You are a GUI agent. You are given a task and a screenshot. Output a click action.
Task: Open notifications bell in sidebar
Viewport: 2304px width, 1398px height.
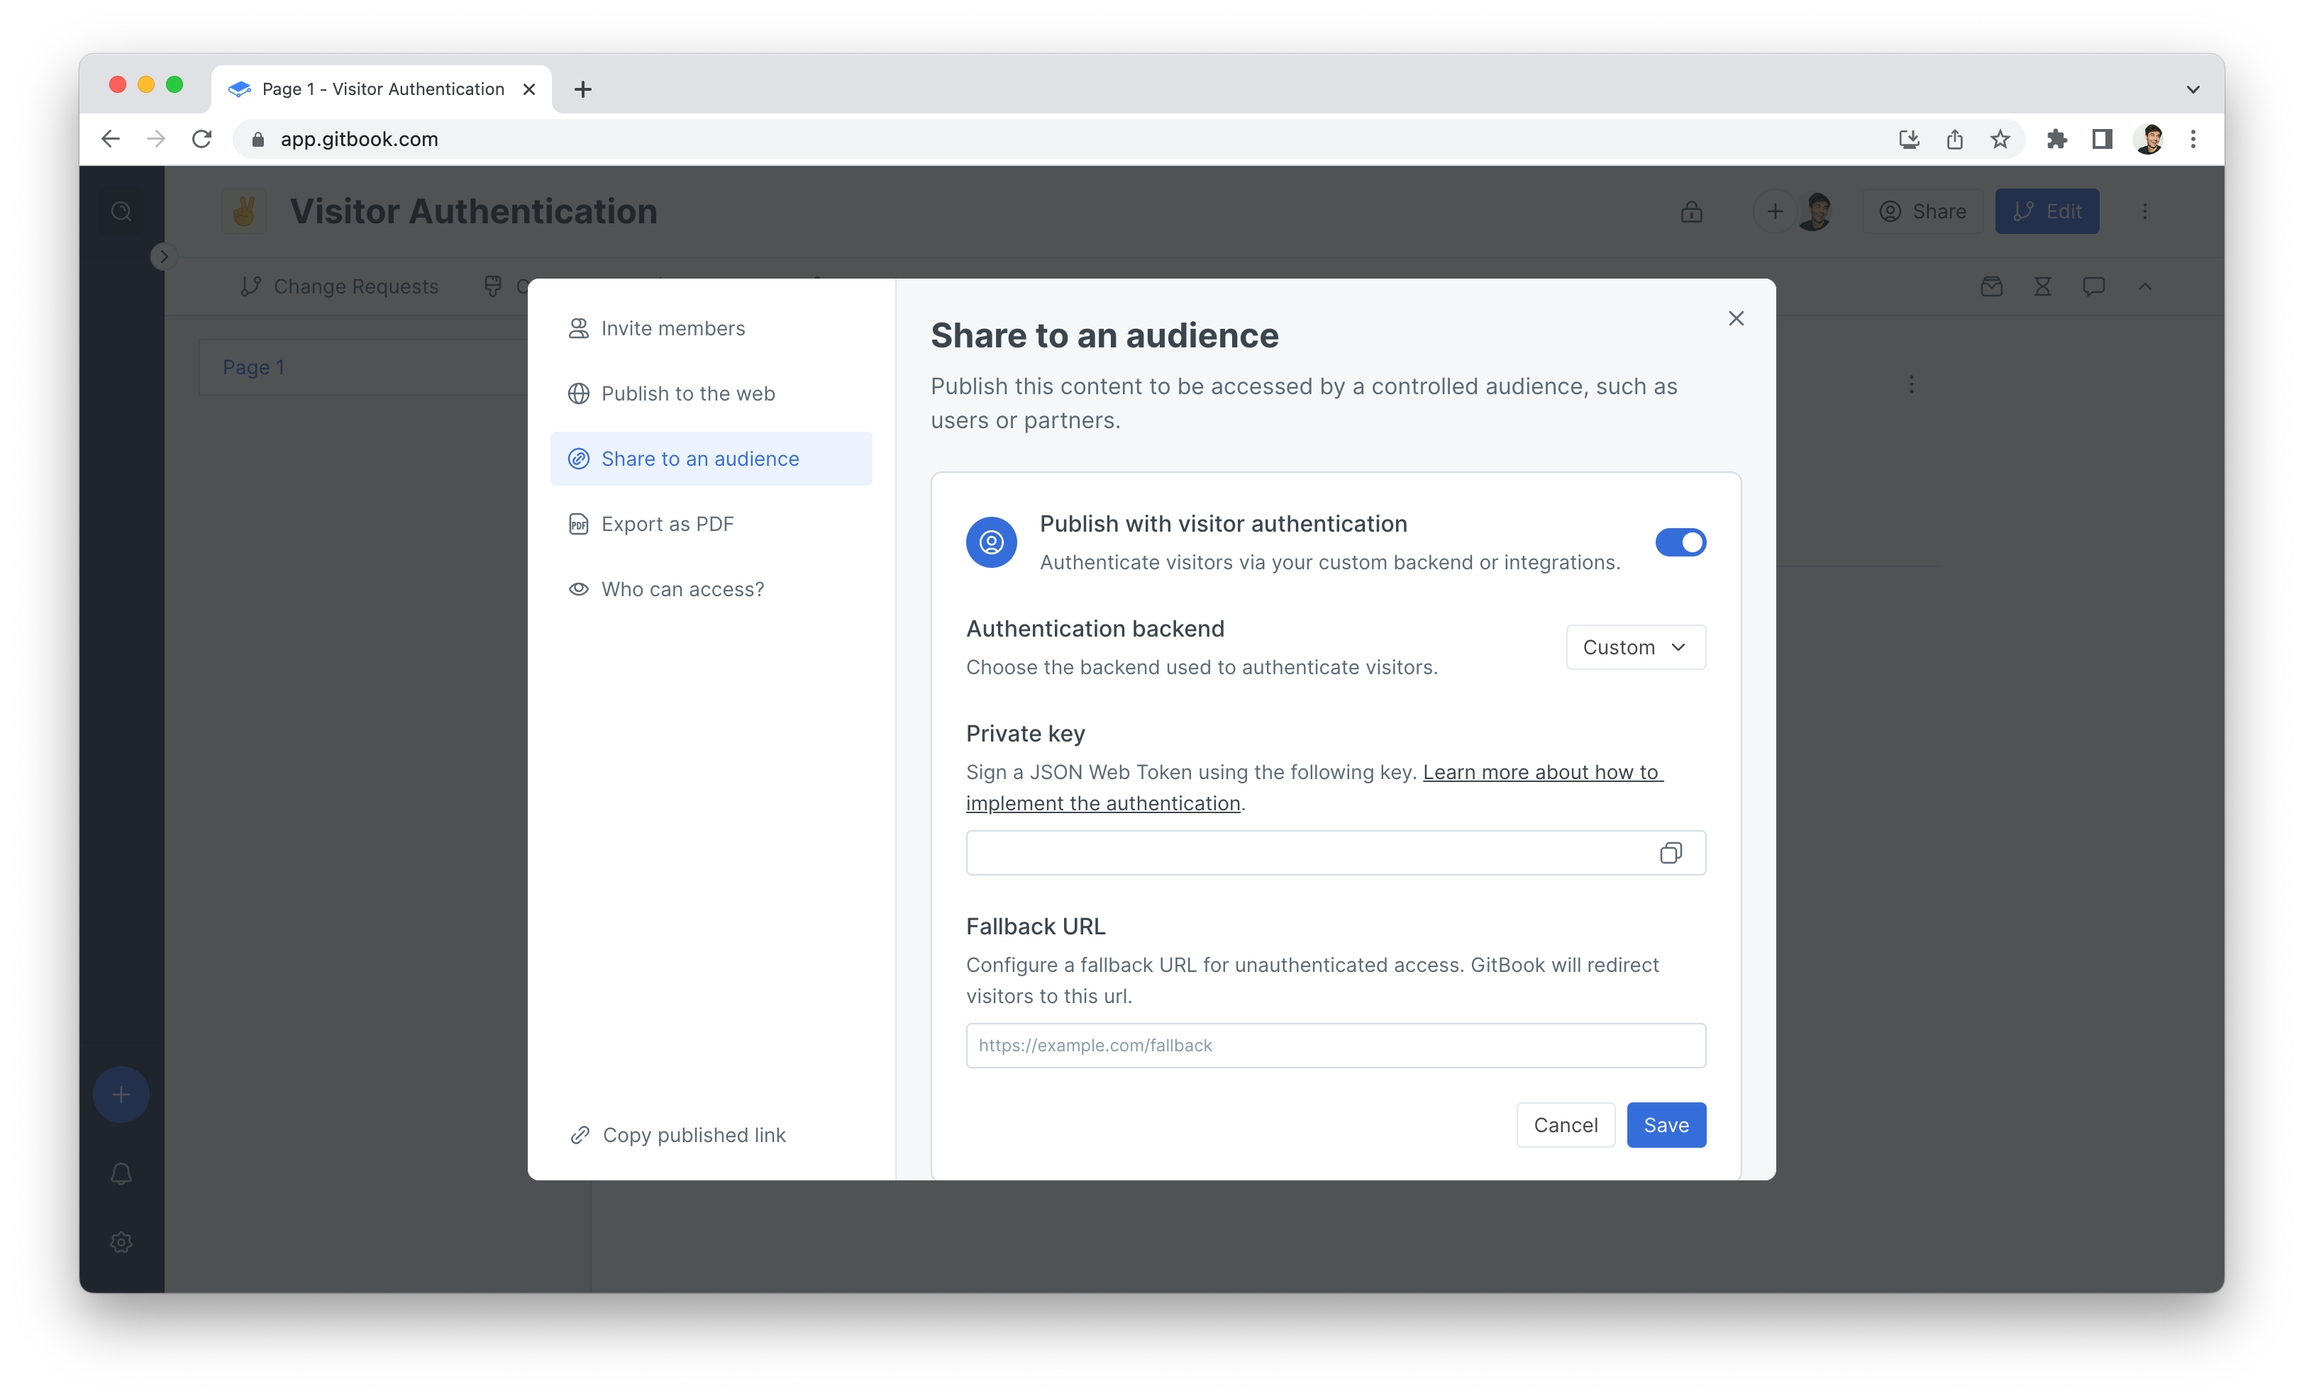[x=121, y=1174]
